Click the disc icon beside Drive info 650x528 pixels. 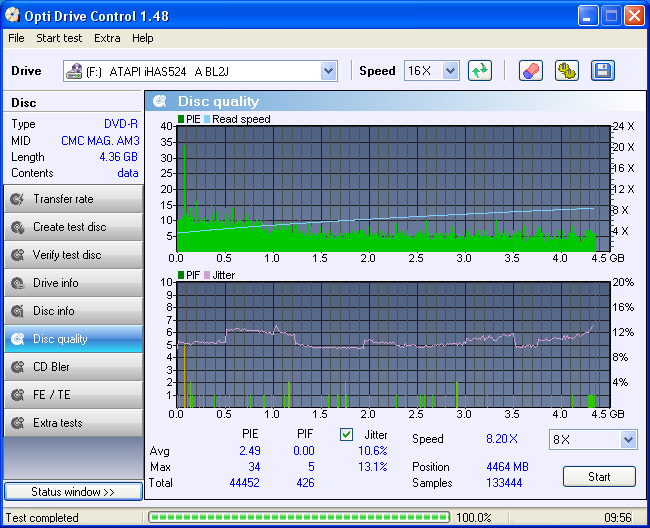pyautogui.click(x=17, y=283)
